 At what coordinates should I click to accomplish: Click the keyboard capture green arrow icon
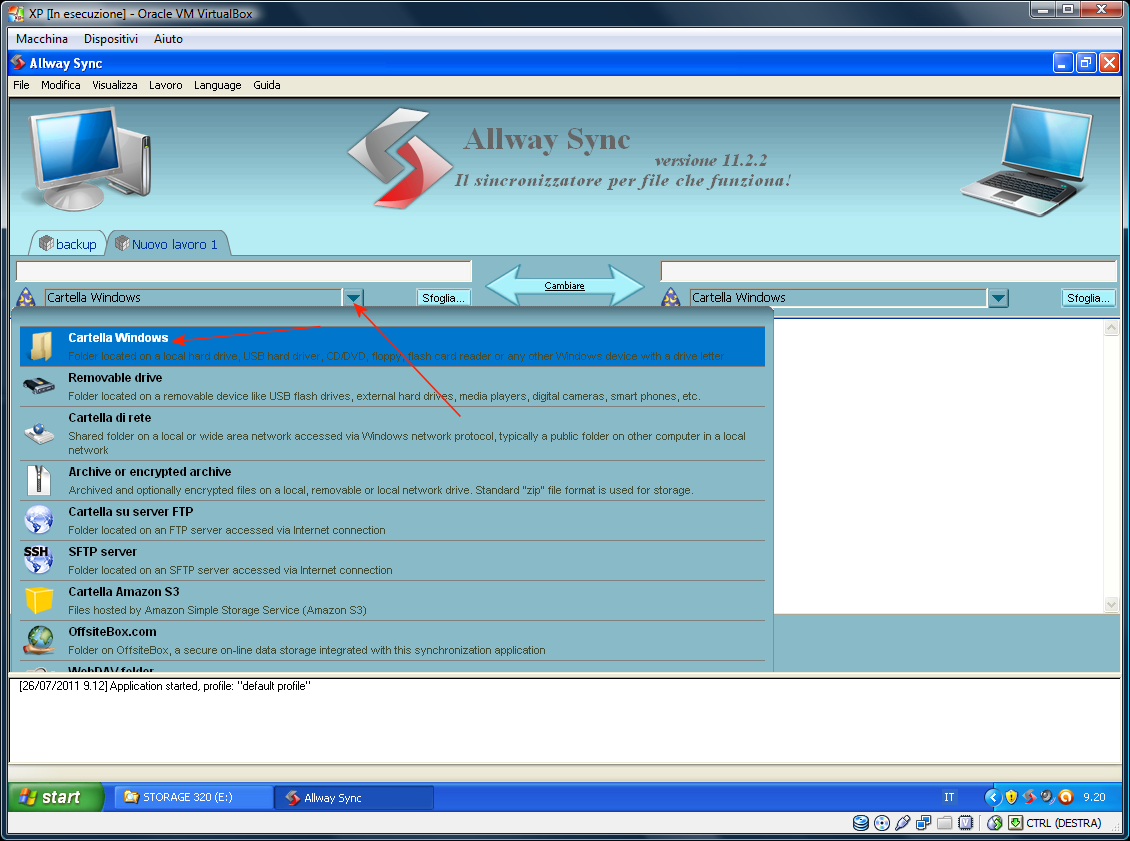(1015, 823)
